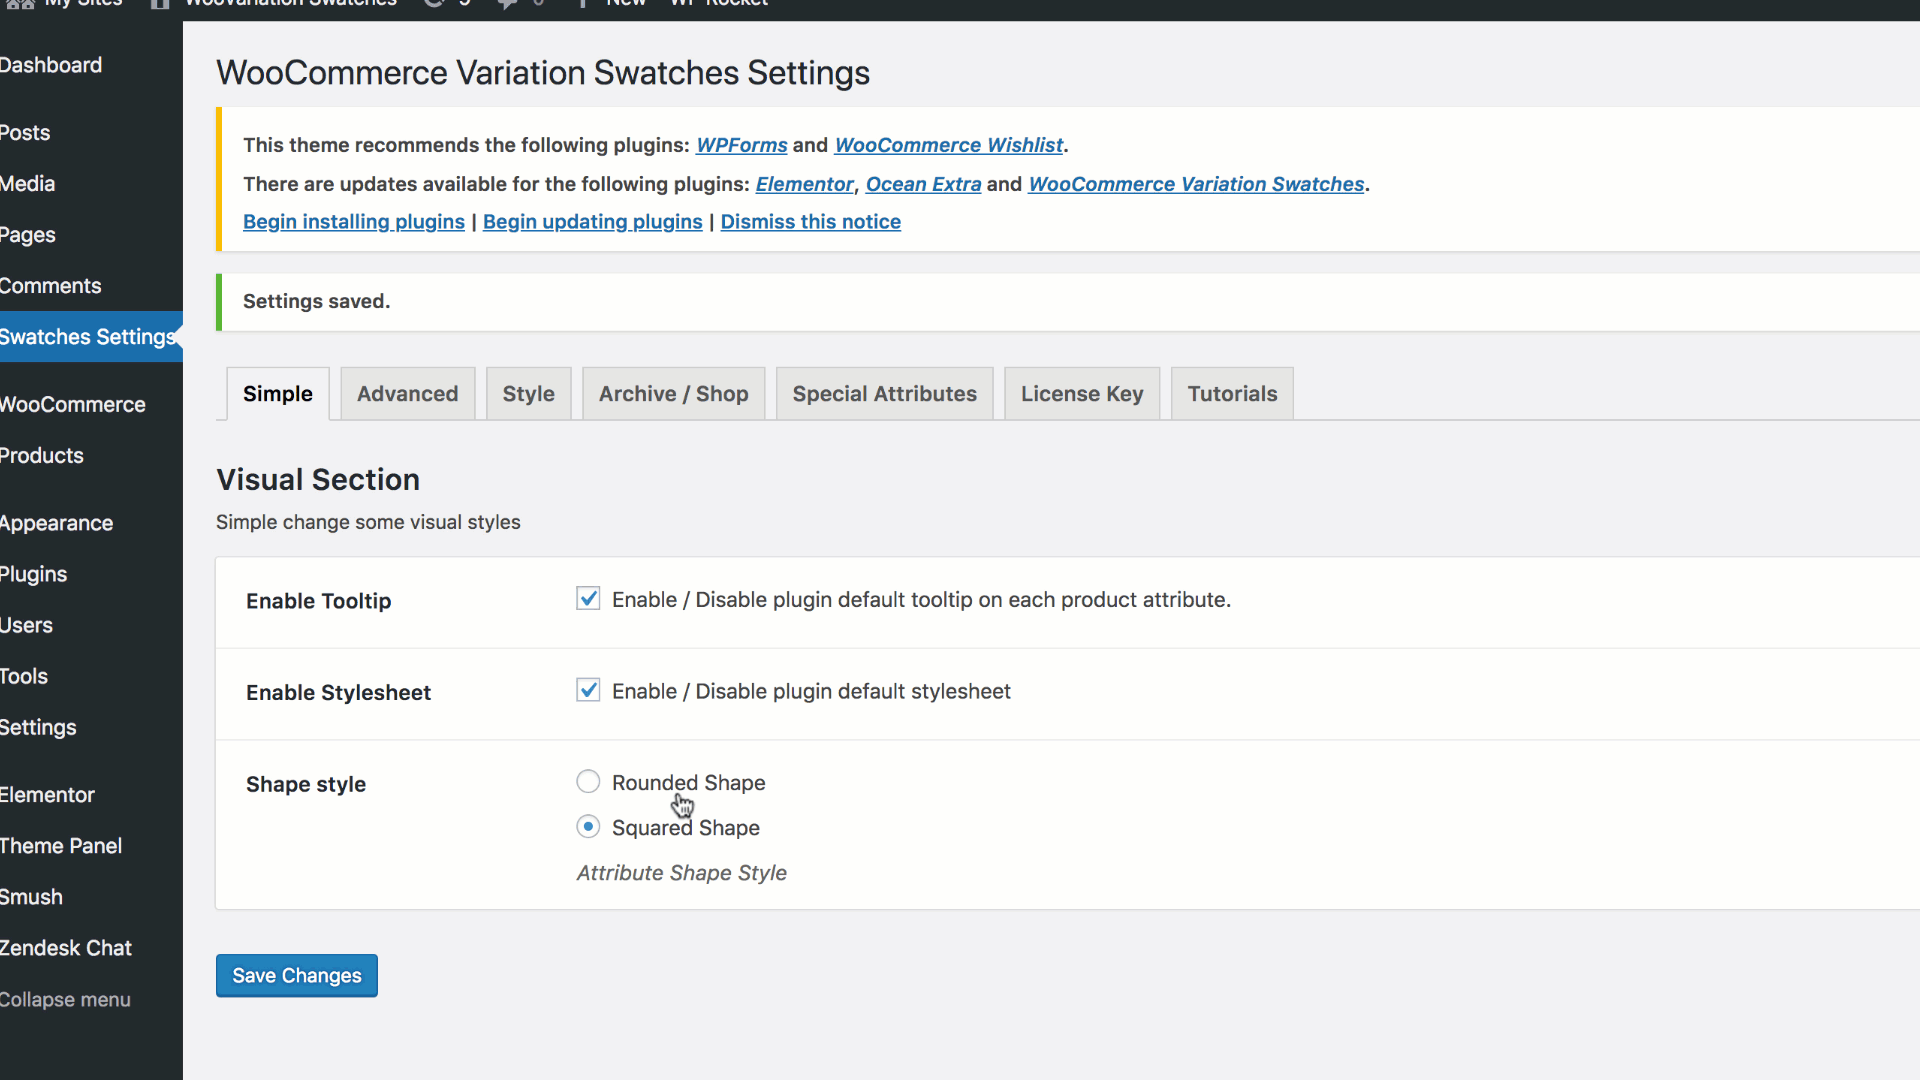This screenshot has width=1920, height=1080.
Task: Click the updates refresh icon in admin bar
Action: pyautogui.click(x=434, y=4)
